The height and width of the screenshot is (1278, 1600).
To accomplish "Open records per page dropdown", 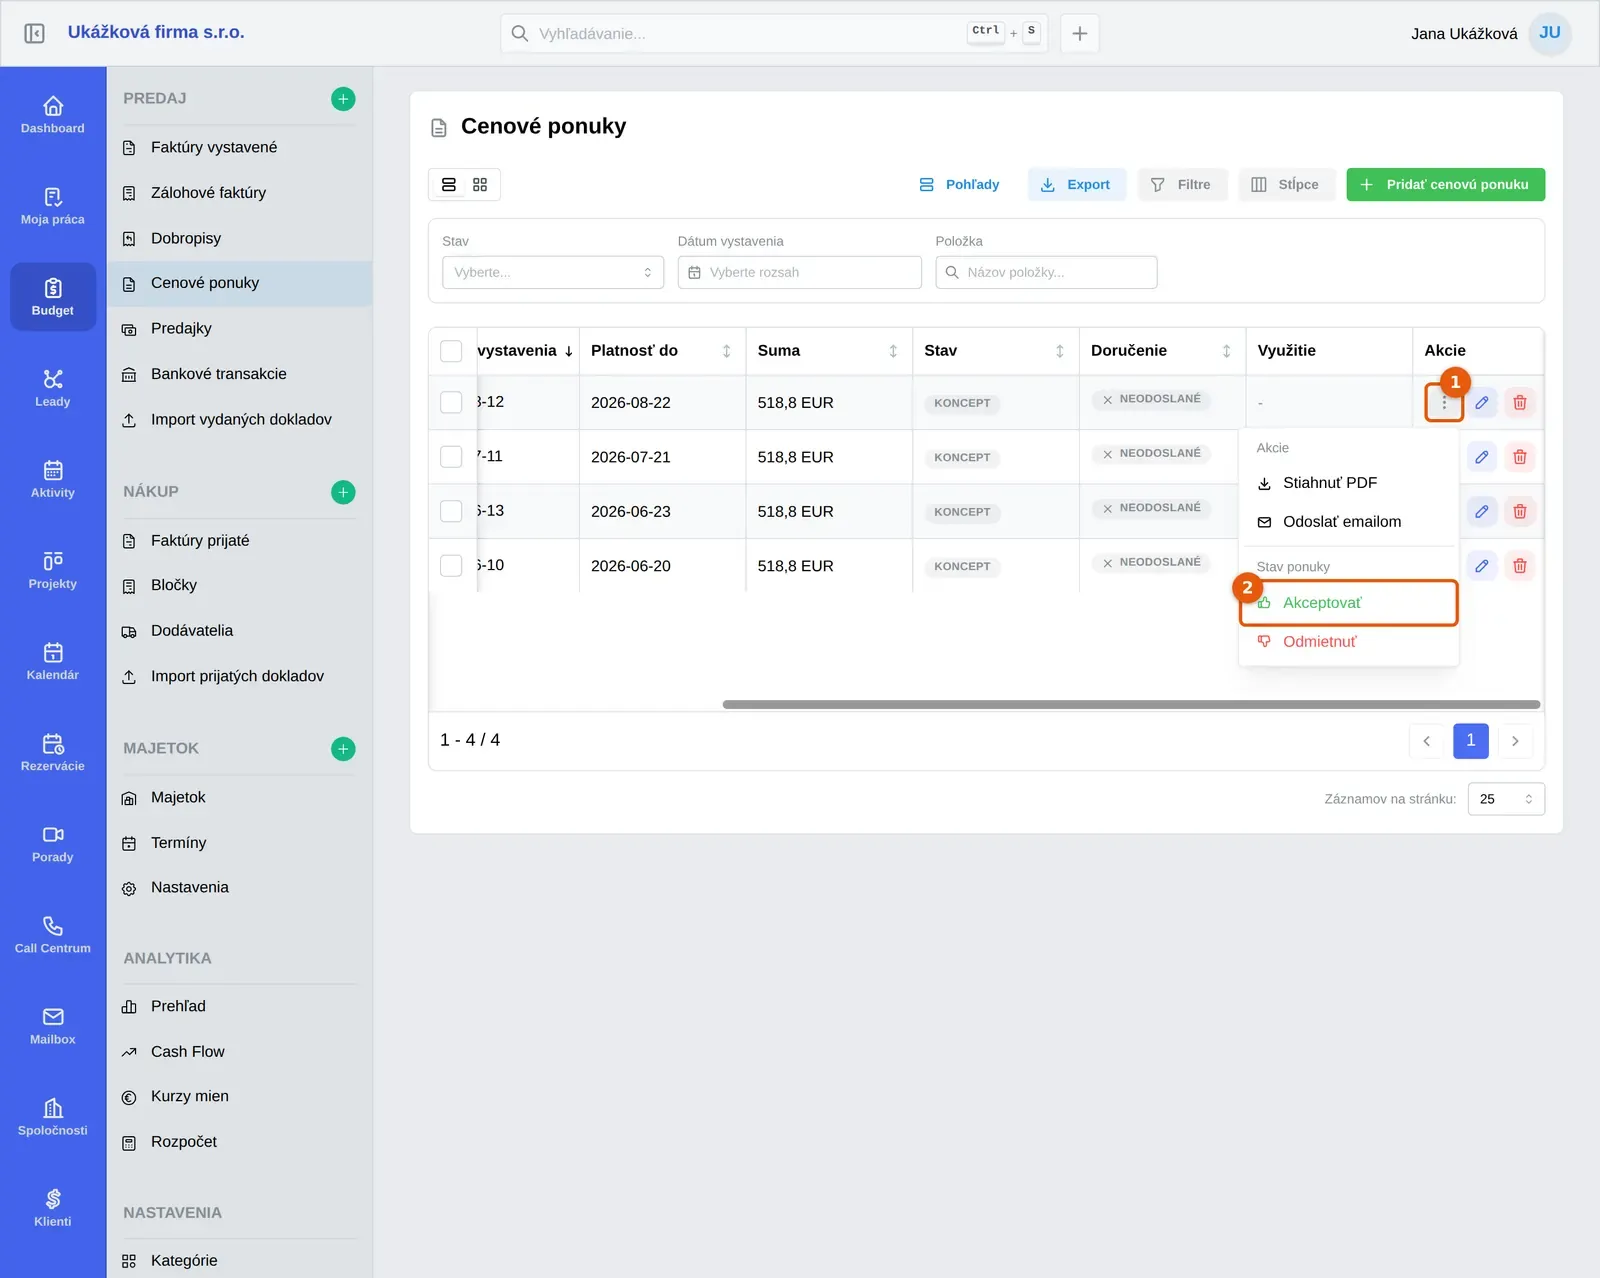I will click(1506, 799).
